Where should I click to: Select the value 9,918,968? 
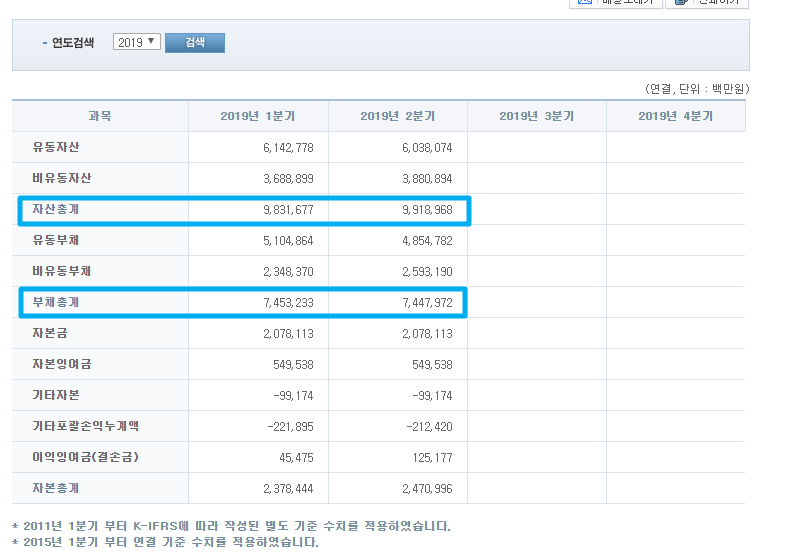(427, 210)
